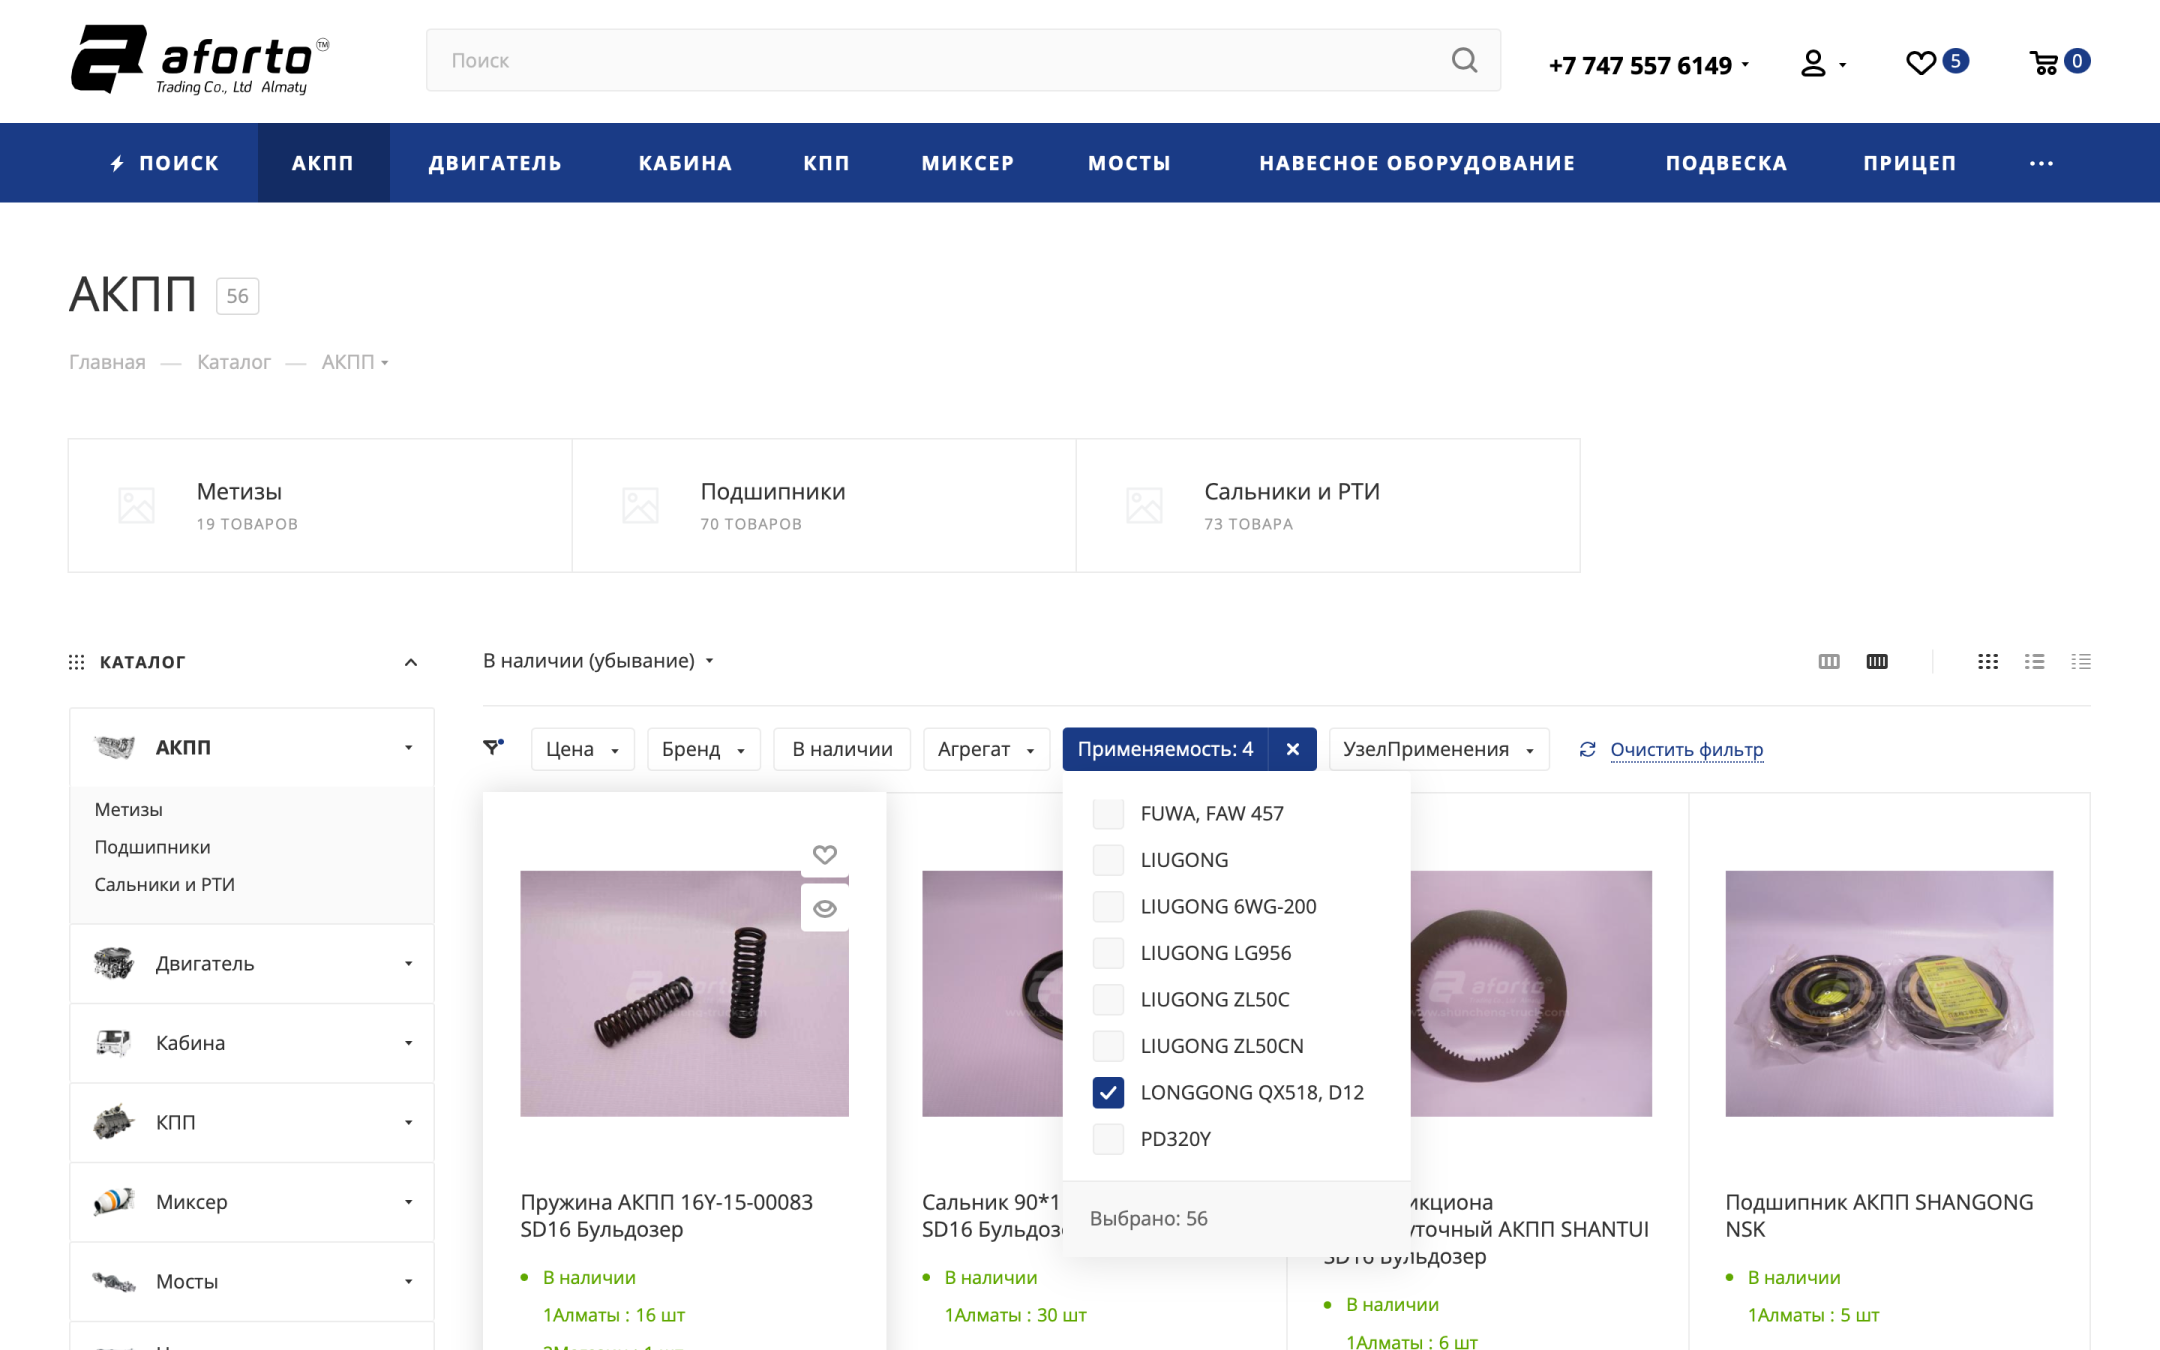Screen dimensions: 2160x1350
Task: Toggle the В наличии filter button
Action: point(842,749)
